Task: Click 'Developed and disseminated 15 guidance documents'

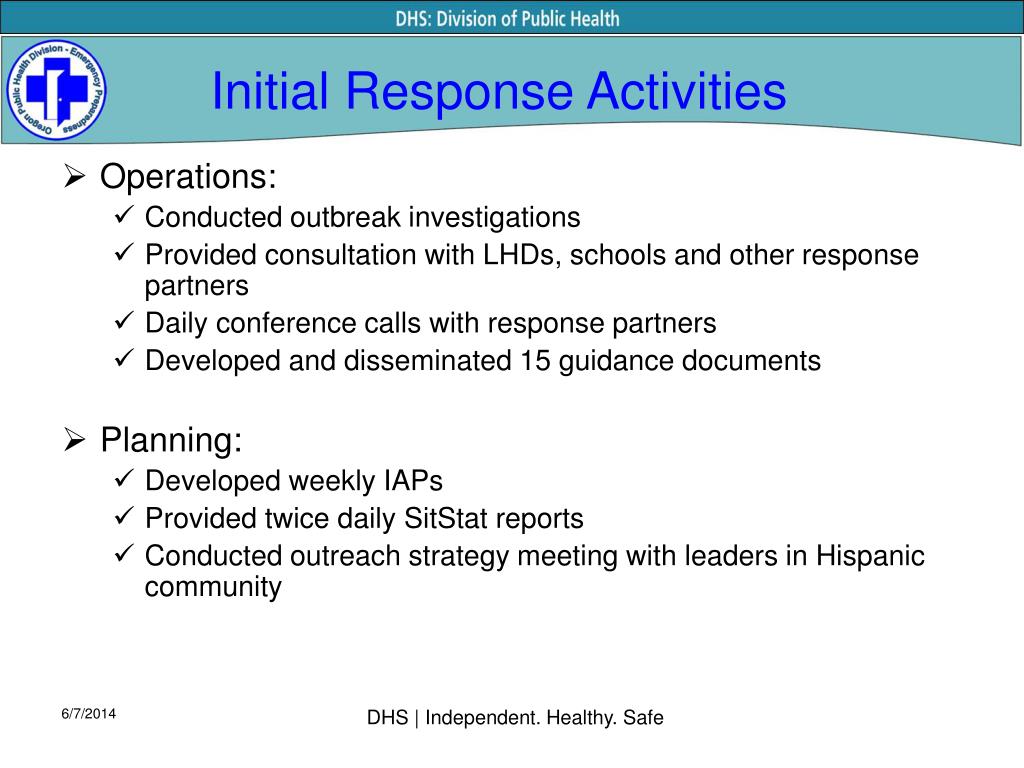Action: 483,360
